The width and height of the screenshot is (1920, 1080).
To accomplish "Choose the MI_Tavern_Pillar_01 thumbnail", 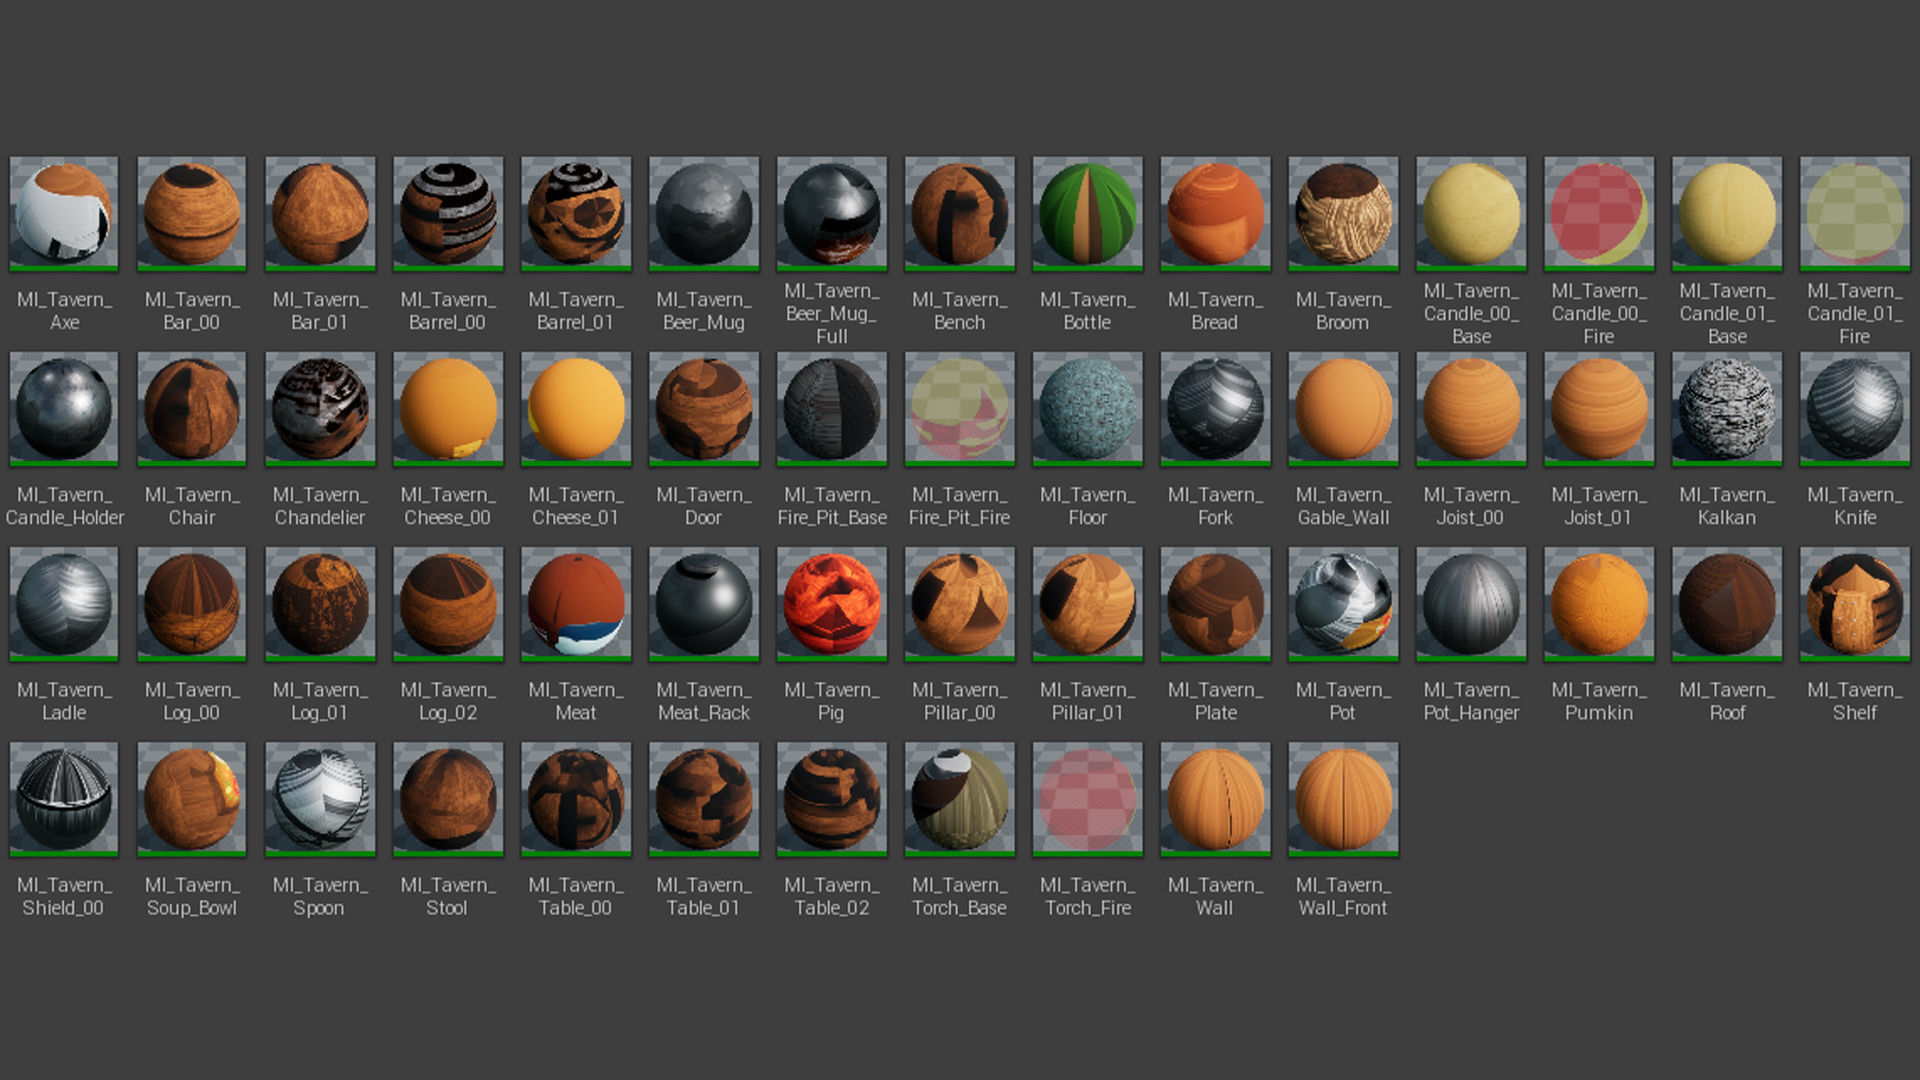I will point(1088,603).
